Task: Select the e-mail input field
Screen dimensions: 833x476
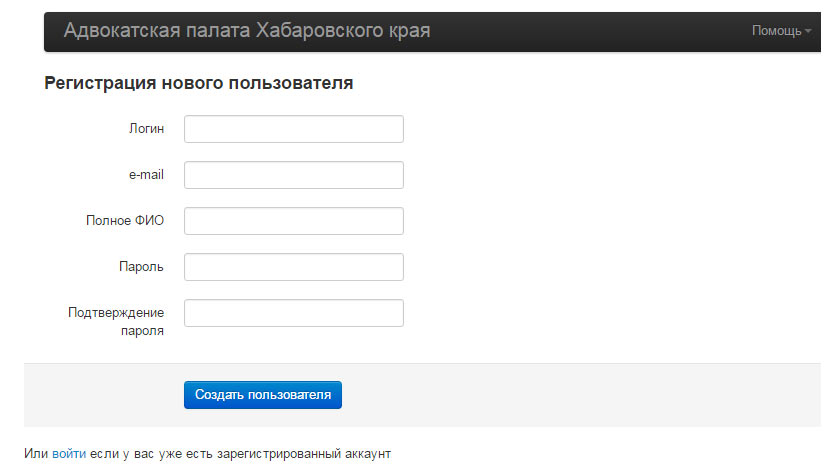Action: pos(294,175)
